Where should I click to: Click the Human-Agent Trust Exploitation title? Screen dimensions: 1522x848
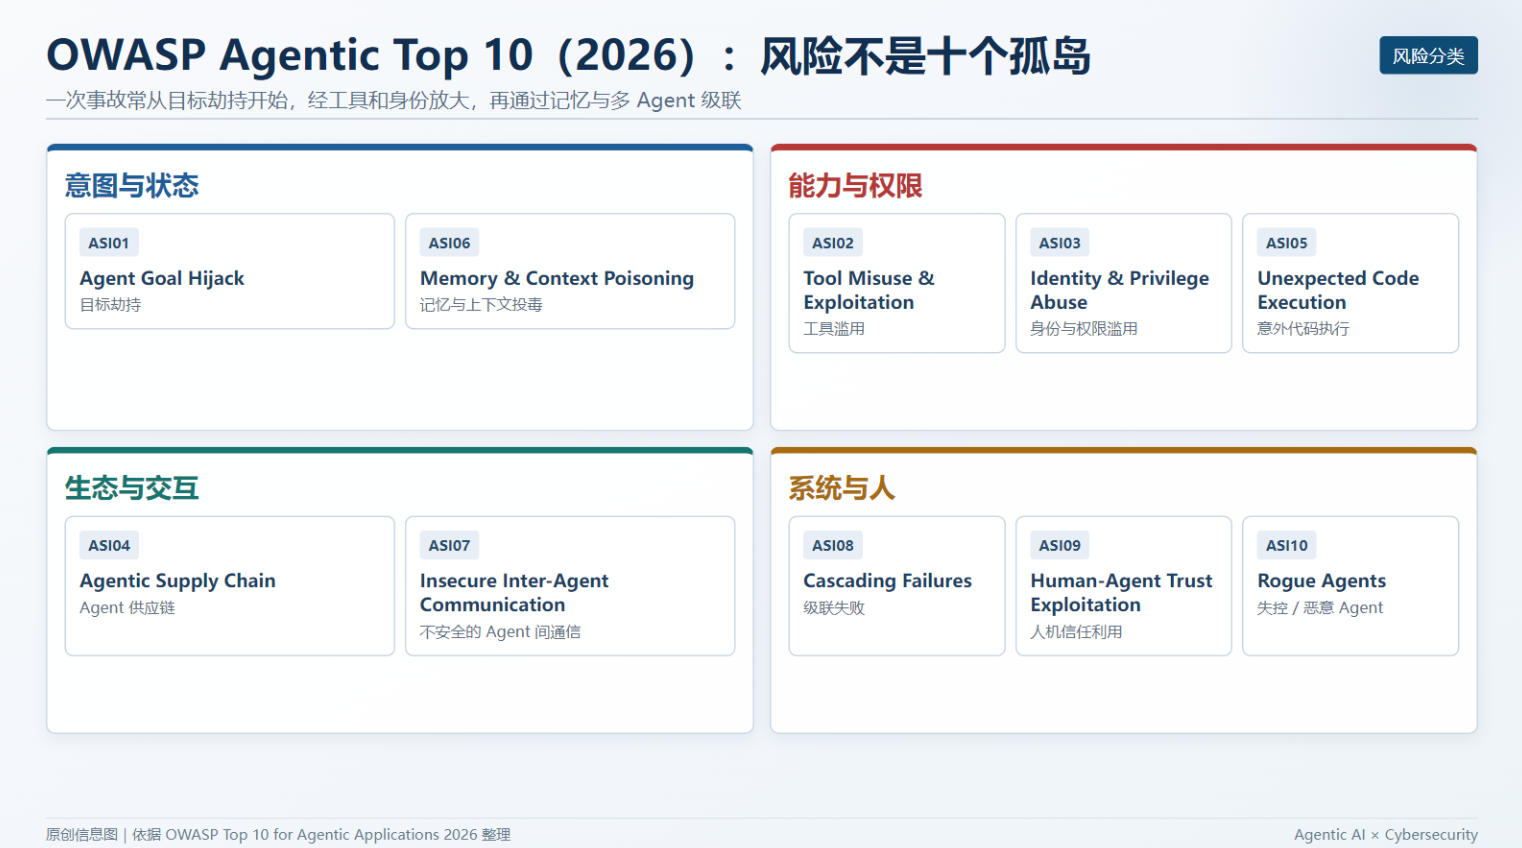click(1122, 593)
